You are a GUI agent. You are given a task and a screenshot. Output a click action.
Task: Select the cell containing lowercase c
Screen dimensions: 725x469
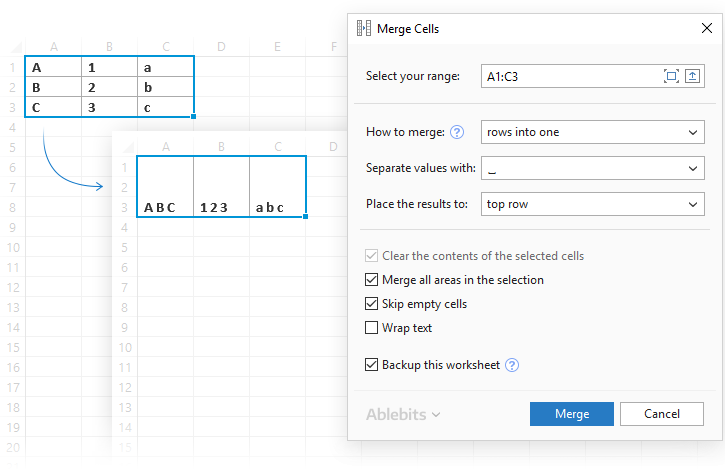pyautogui.click(x=165, y=107)
